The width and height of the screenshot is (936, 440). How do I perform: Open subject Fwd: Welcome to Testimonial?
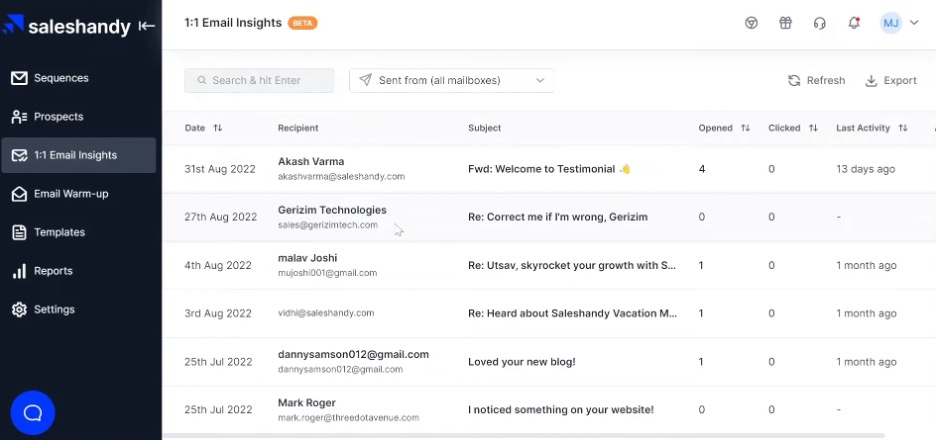[549, 169]
